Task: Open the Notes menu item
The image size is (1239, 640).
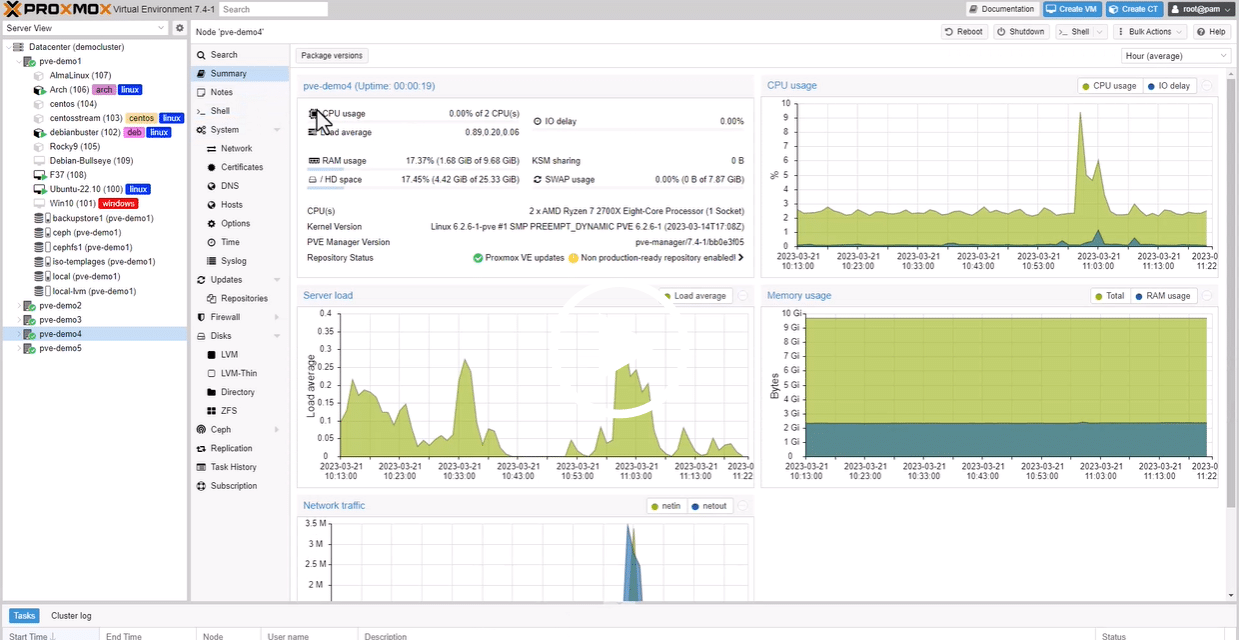Action: click(x=240, y=92)
